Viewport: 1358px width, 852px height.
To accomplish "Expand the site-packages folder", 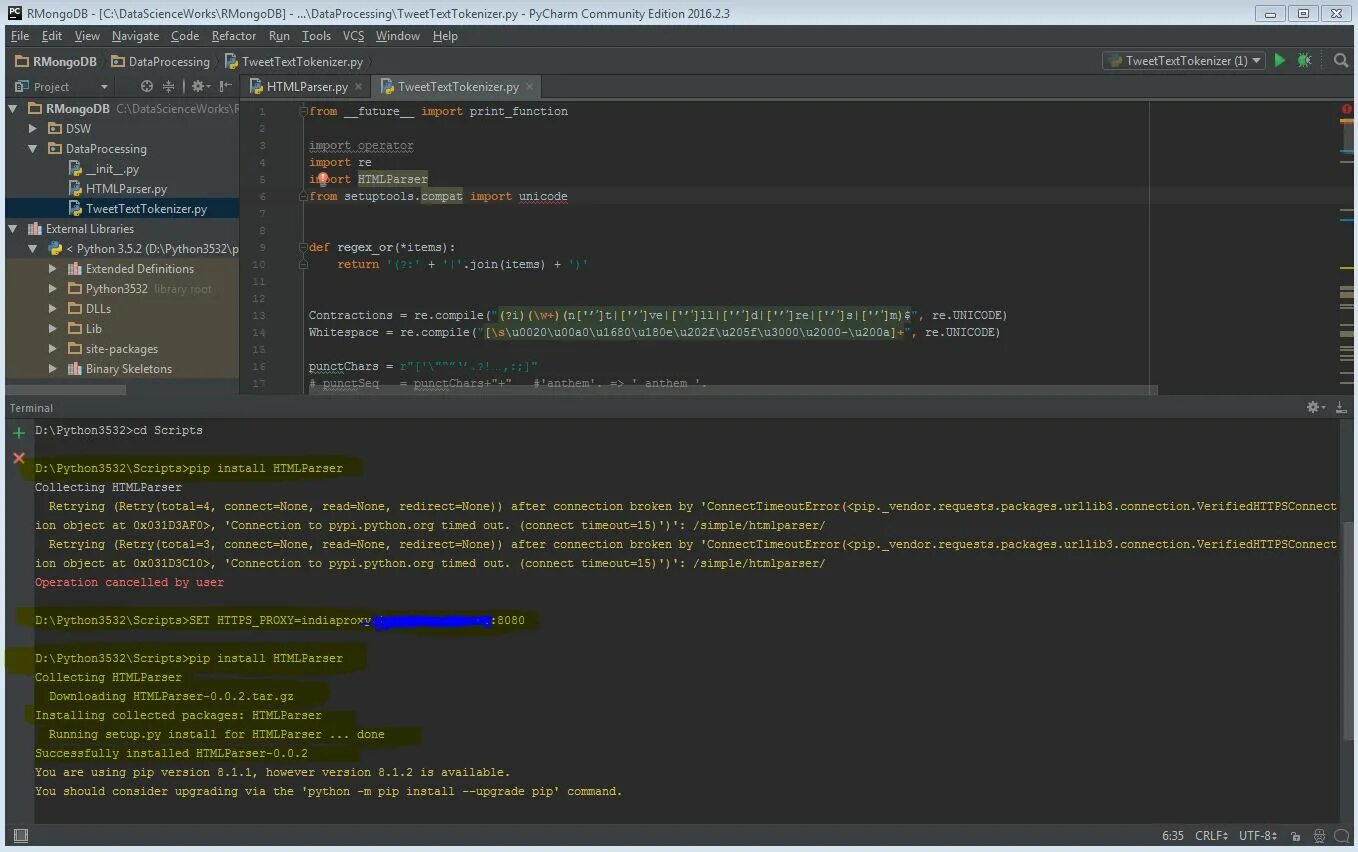I will tap(53, 349).
